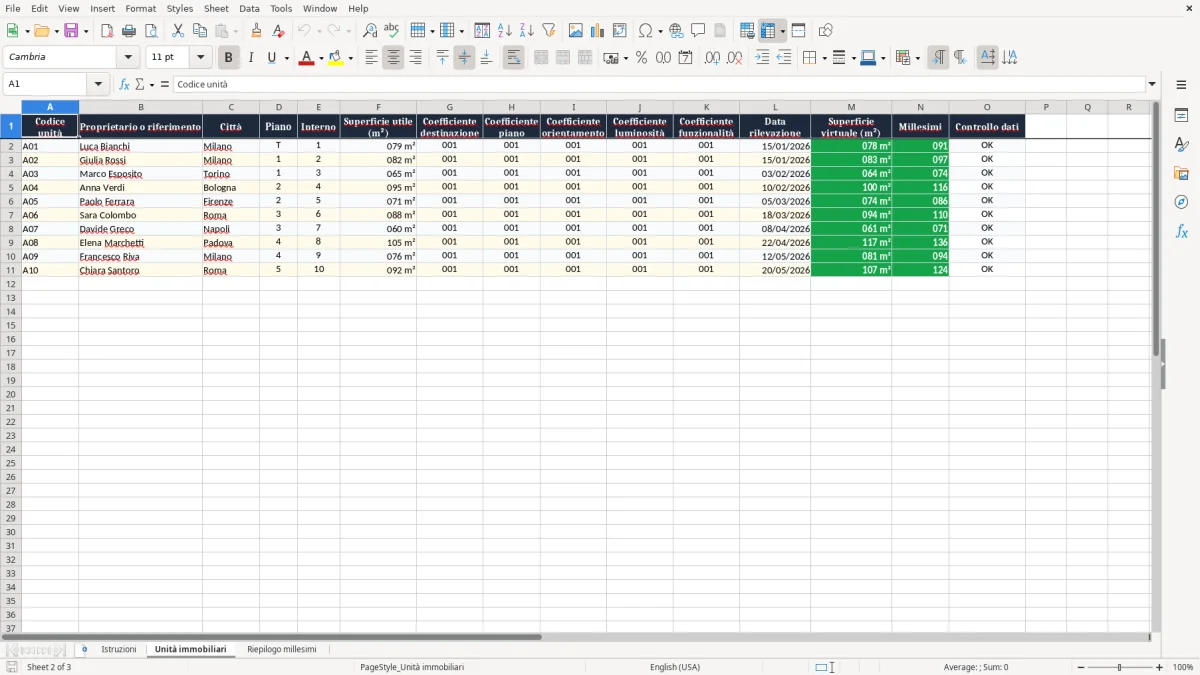The width and height of the screenshot is (1200, 675).
Task: Click the Clear Direct Formatting icon
Action: (279, 31)
